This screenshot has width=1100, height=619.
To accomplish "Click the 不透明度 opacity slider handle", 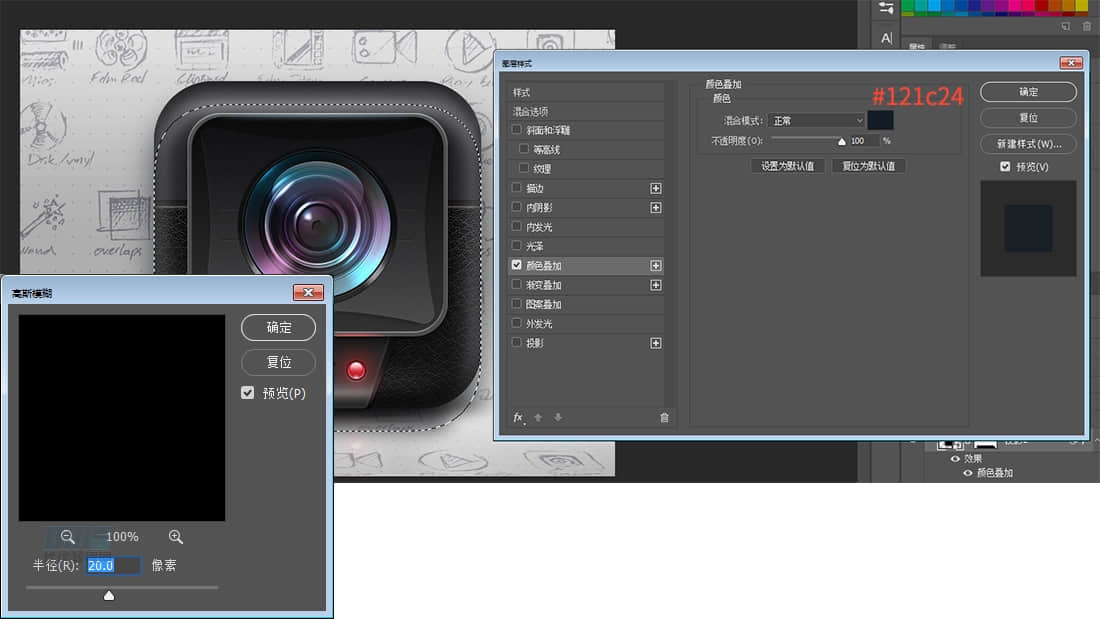I will 842,141.
